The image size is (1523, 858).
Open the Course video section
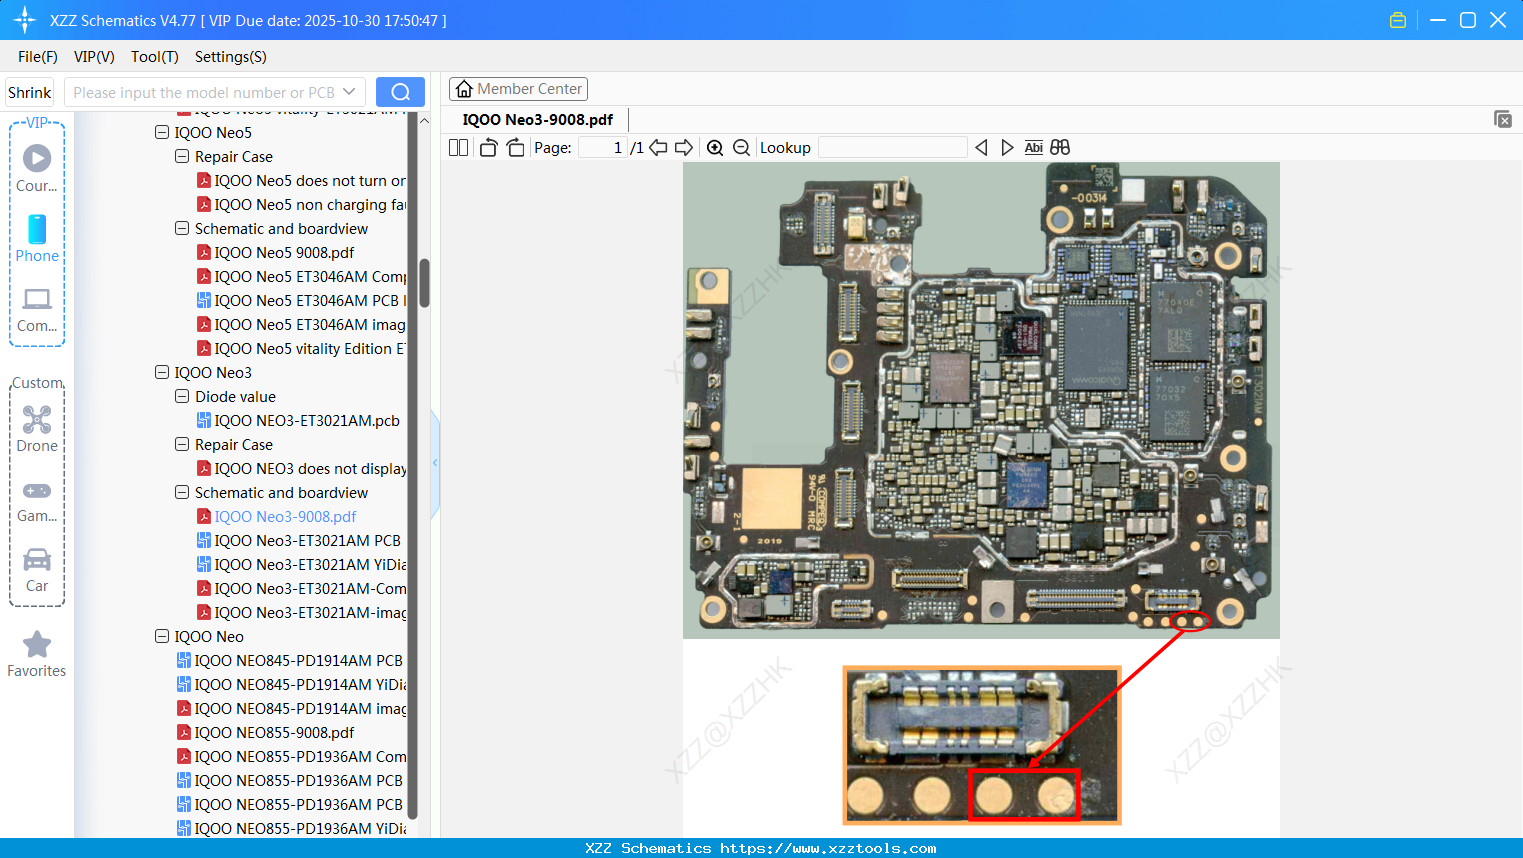tap(37, 168)
